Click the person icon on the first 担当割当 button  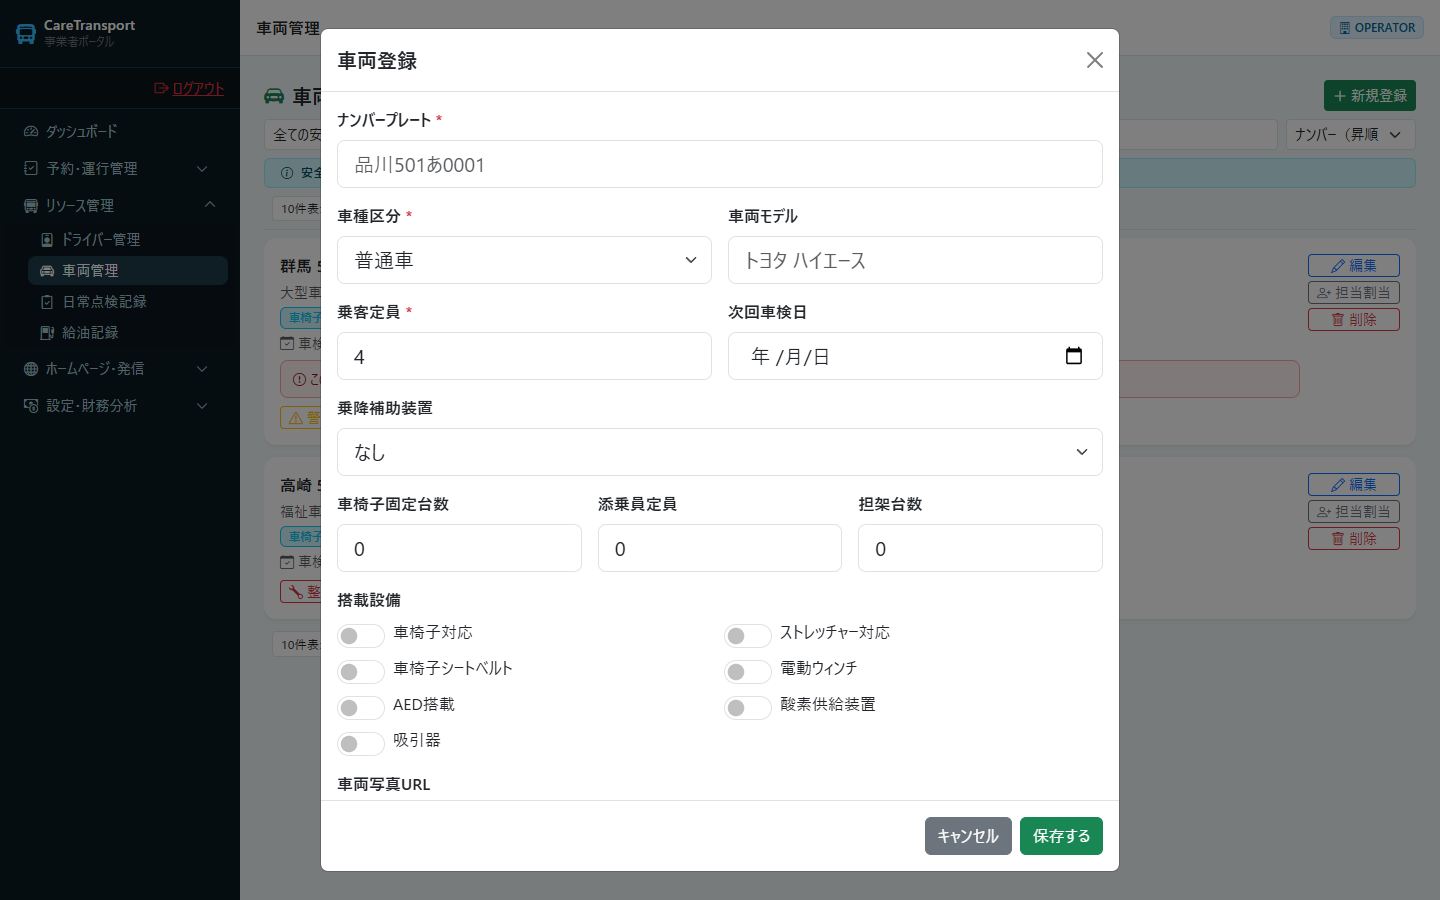click(1324, 293)
